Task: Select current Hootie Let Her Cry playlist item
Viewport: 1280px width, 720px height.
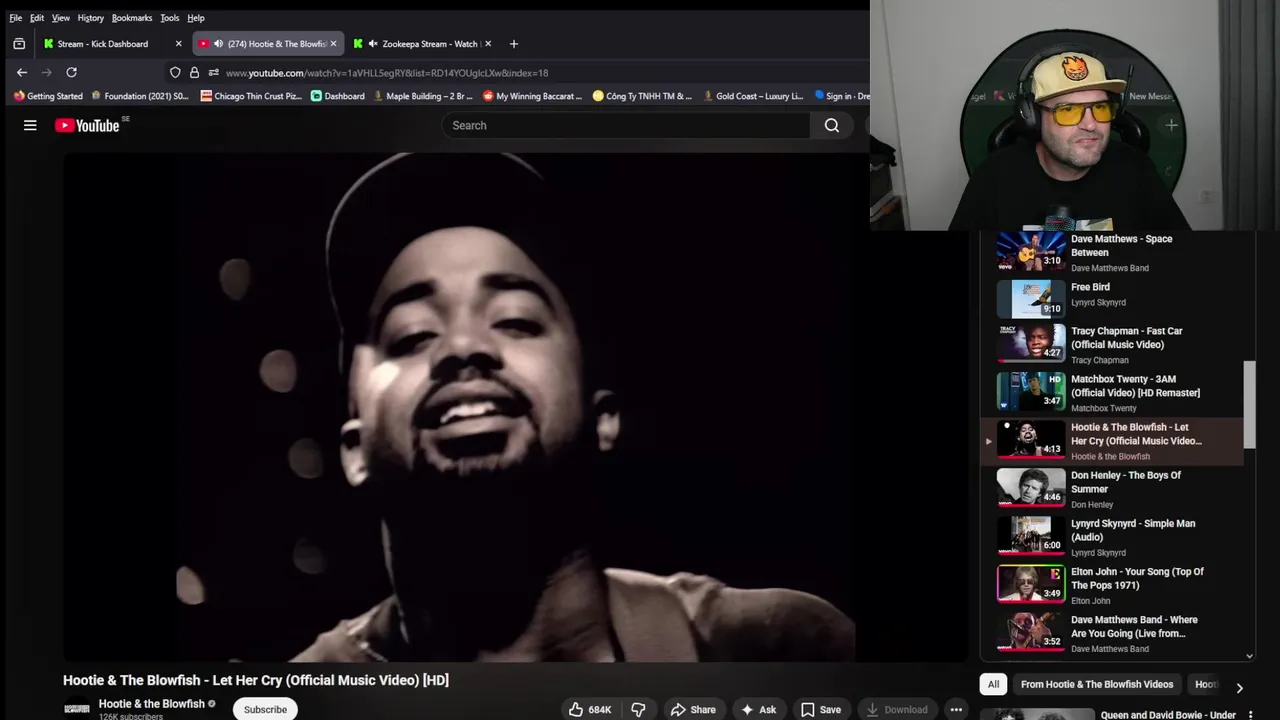Action: coord(1110,440)
